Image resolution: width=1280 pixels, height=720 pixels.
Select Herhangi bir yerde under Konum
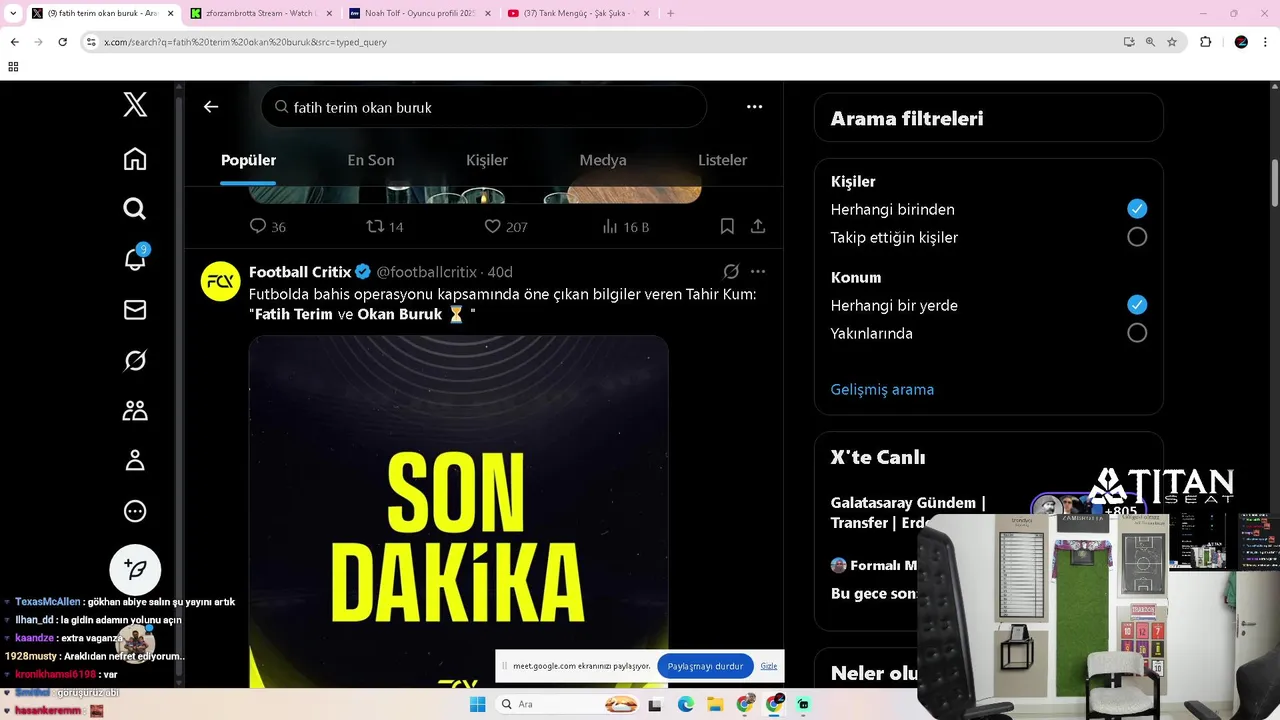pos(1137,305)
